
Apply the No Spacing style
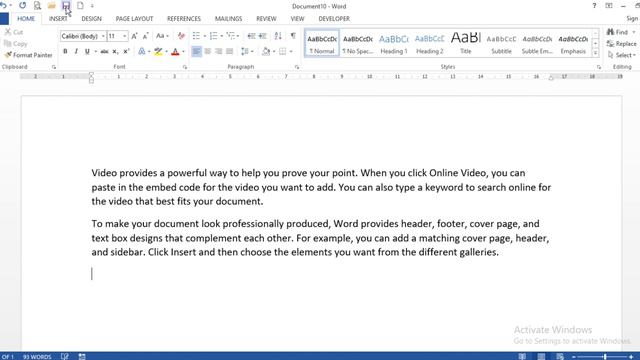tap(358, 43)
